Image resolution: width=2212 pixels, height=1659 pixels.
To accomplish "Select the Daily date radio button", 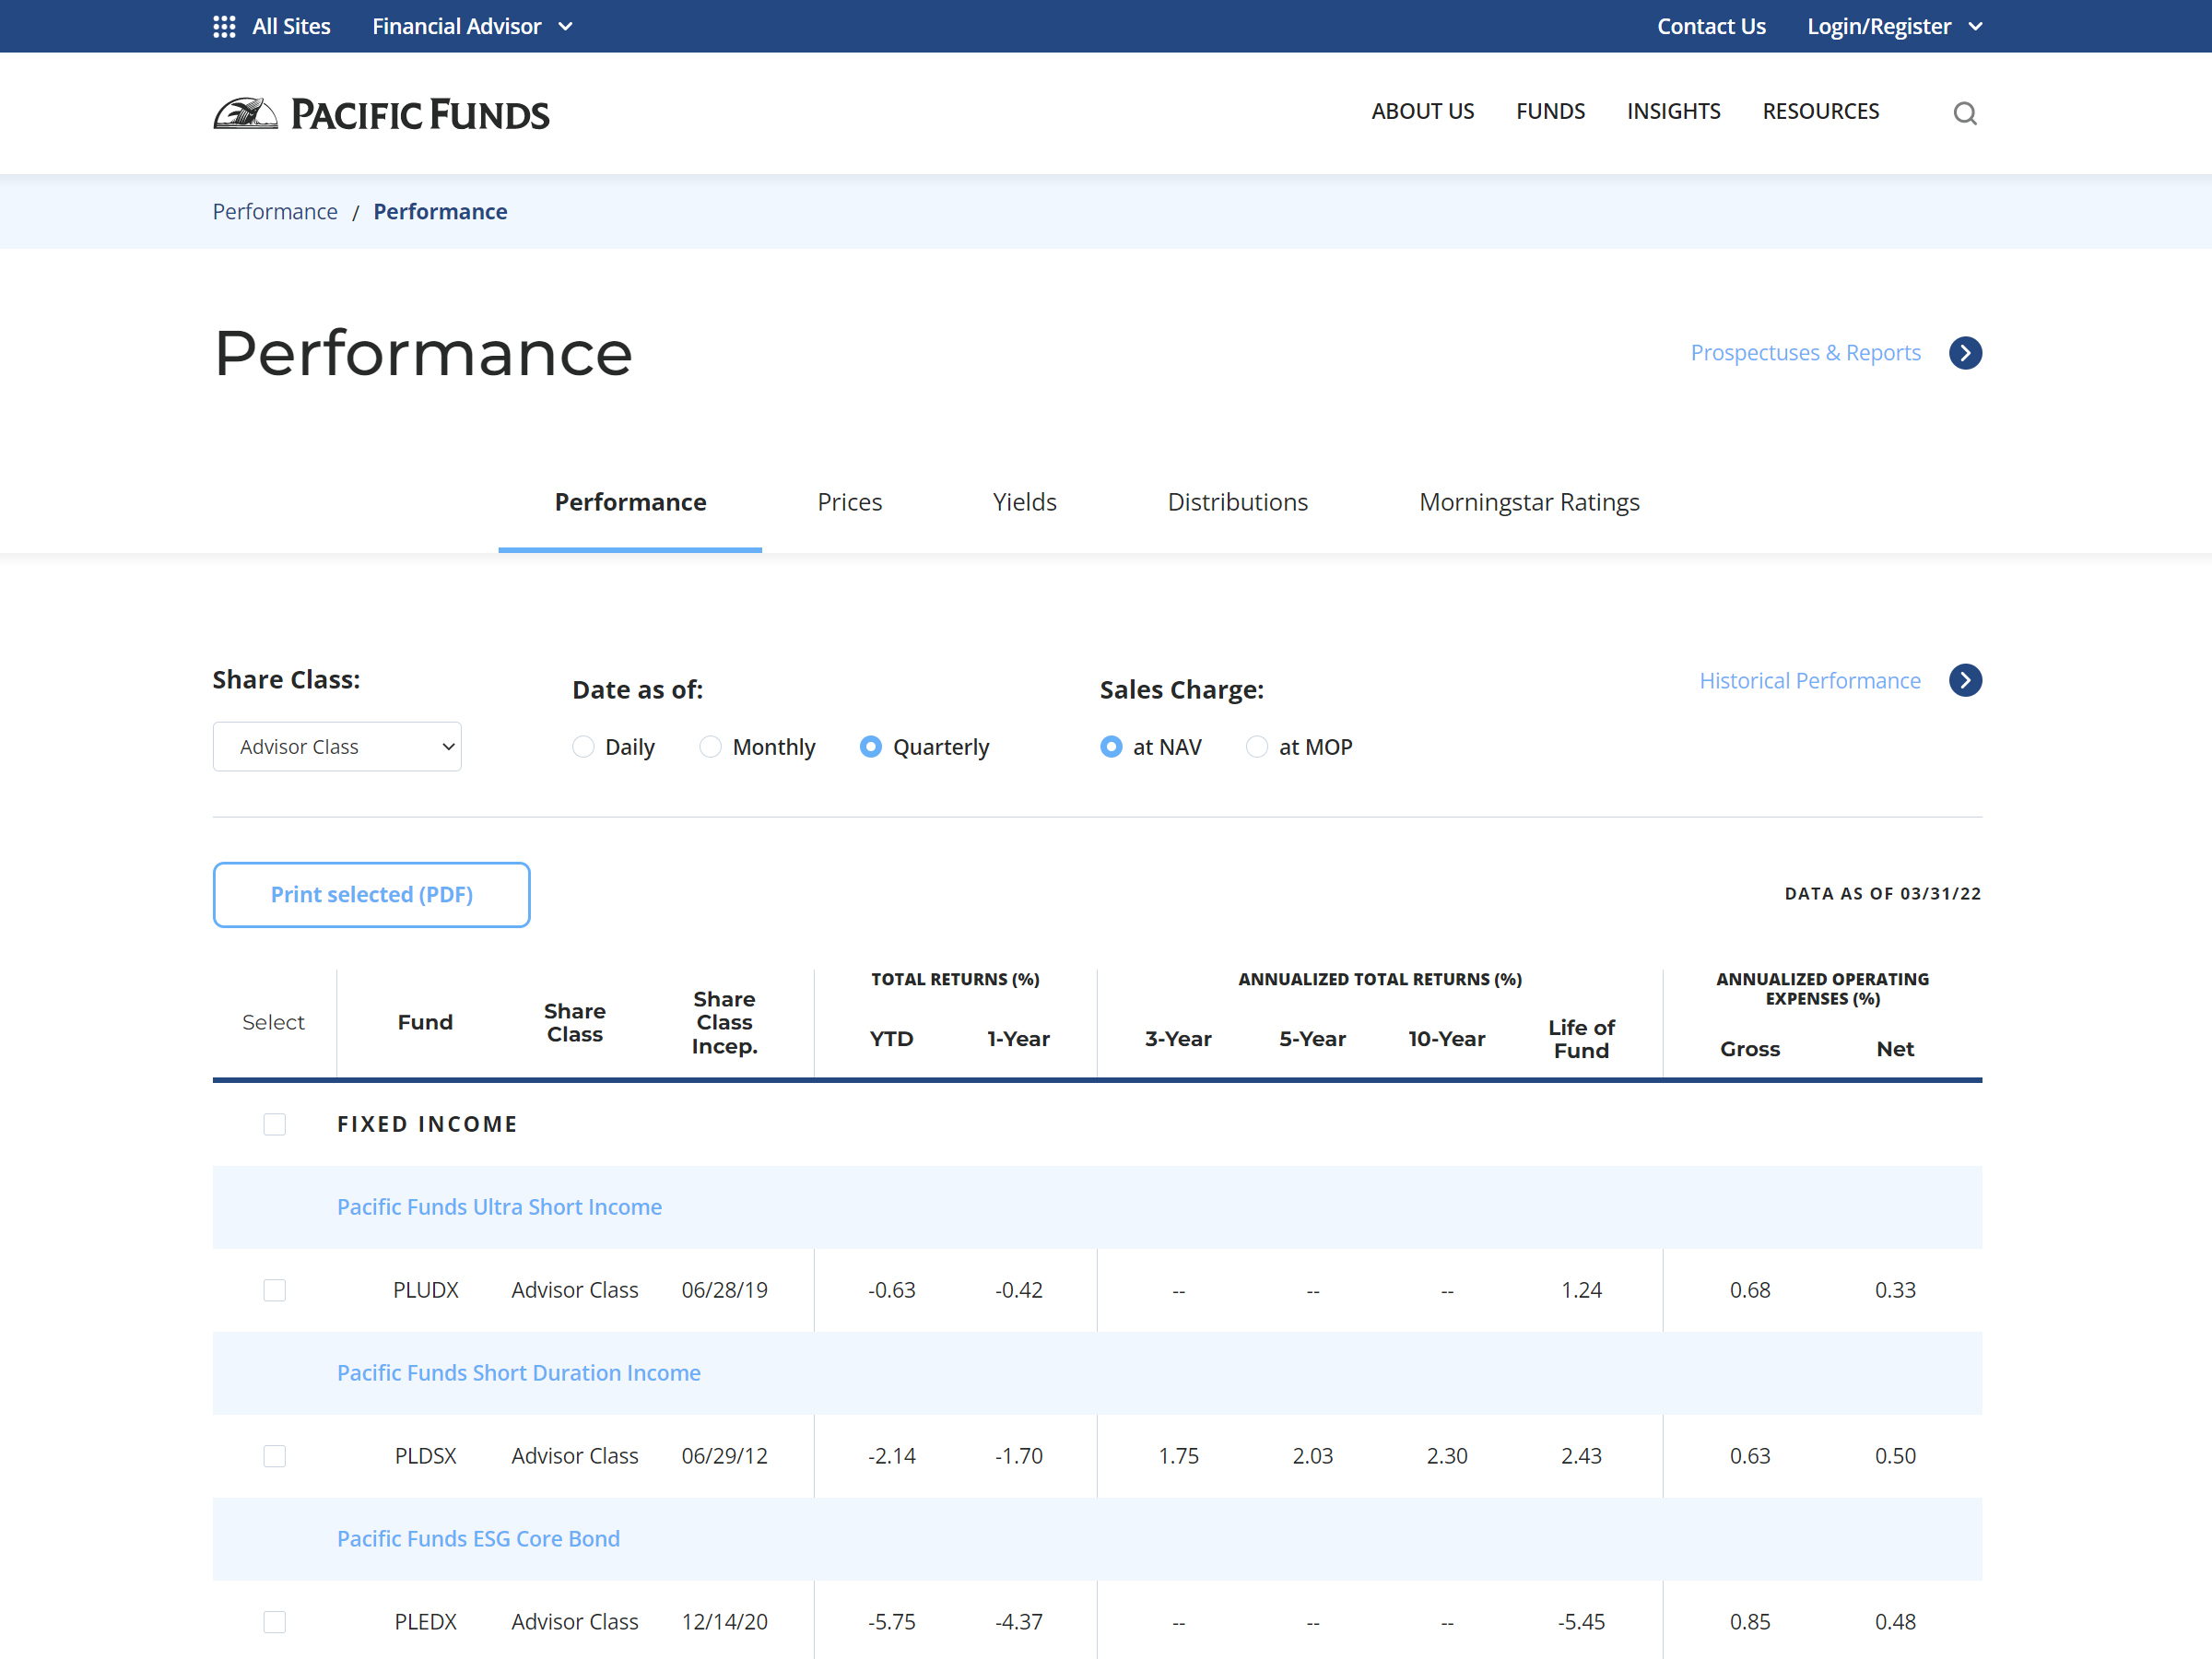I will point(583,747).
